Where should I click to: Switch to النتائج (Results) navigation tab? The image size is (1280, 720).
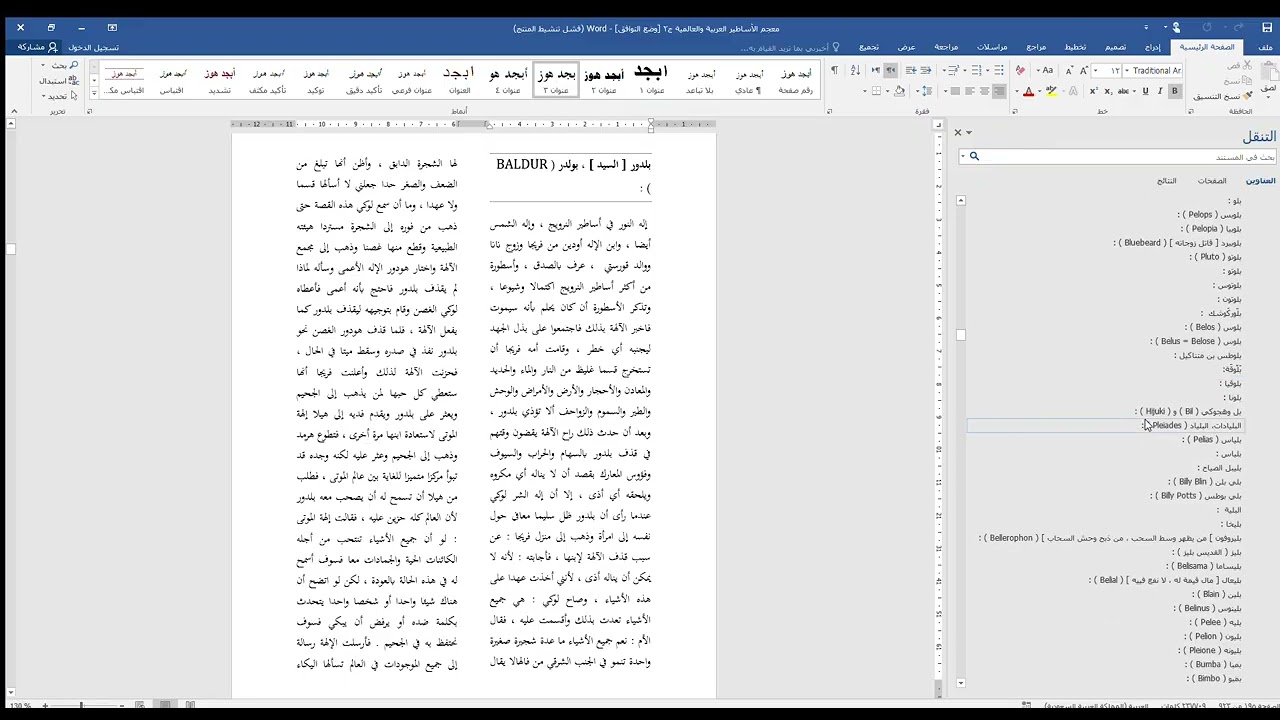click(x=1167, y=181)
